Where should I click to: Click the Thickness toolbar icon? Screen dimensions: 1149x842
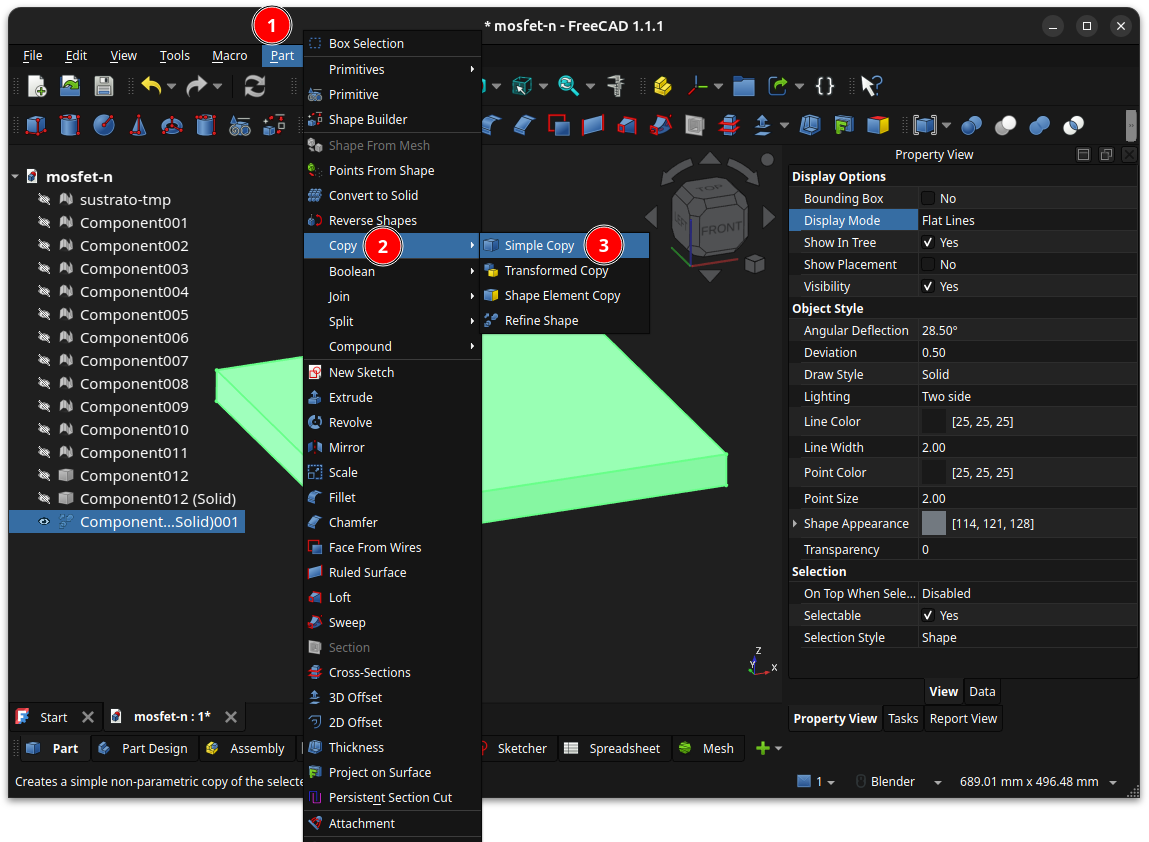tap(810, 125)
